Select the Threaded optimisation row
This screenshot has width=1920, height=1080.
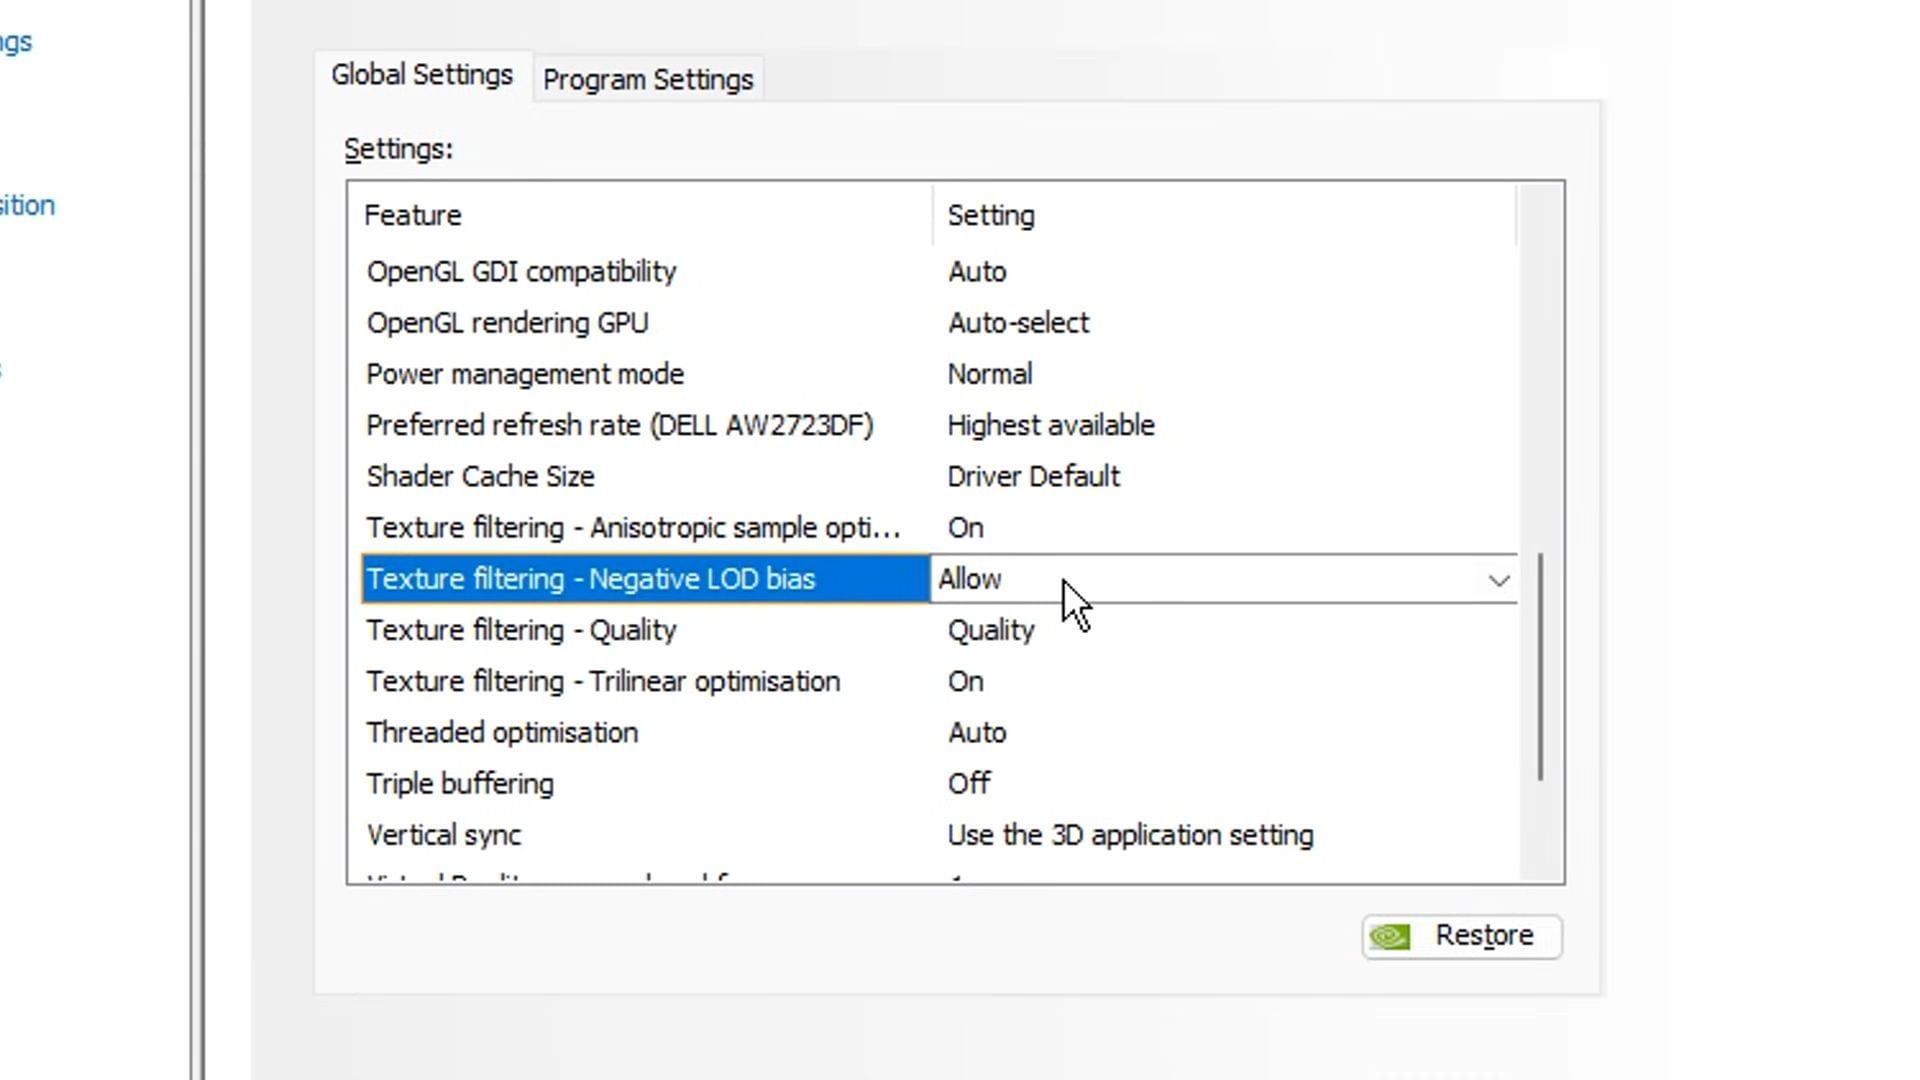click(501, 733)
